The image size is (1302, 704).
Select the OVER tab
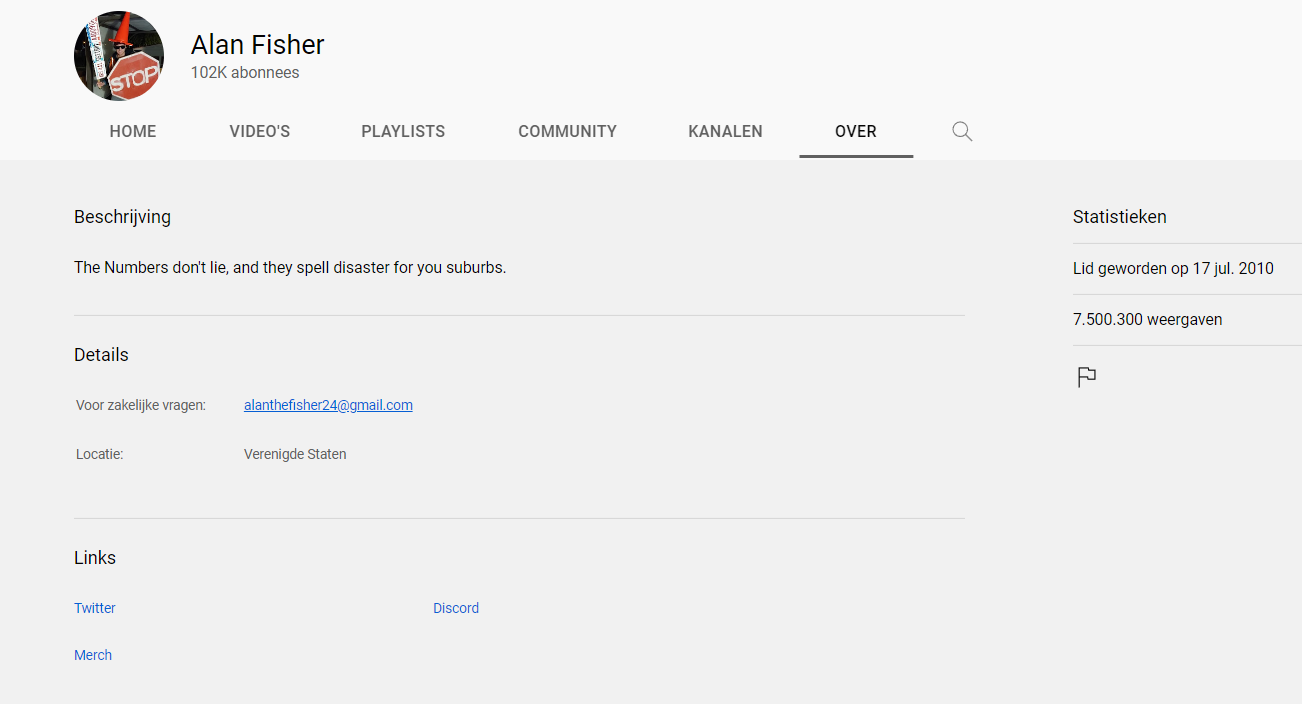click(x=856, y=131)
